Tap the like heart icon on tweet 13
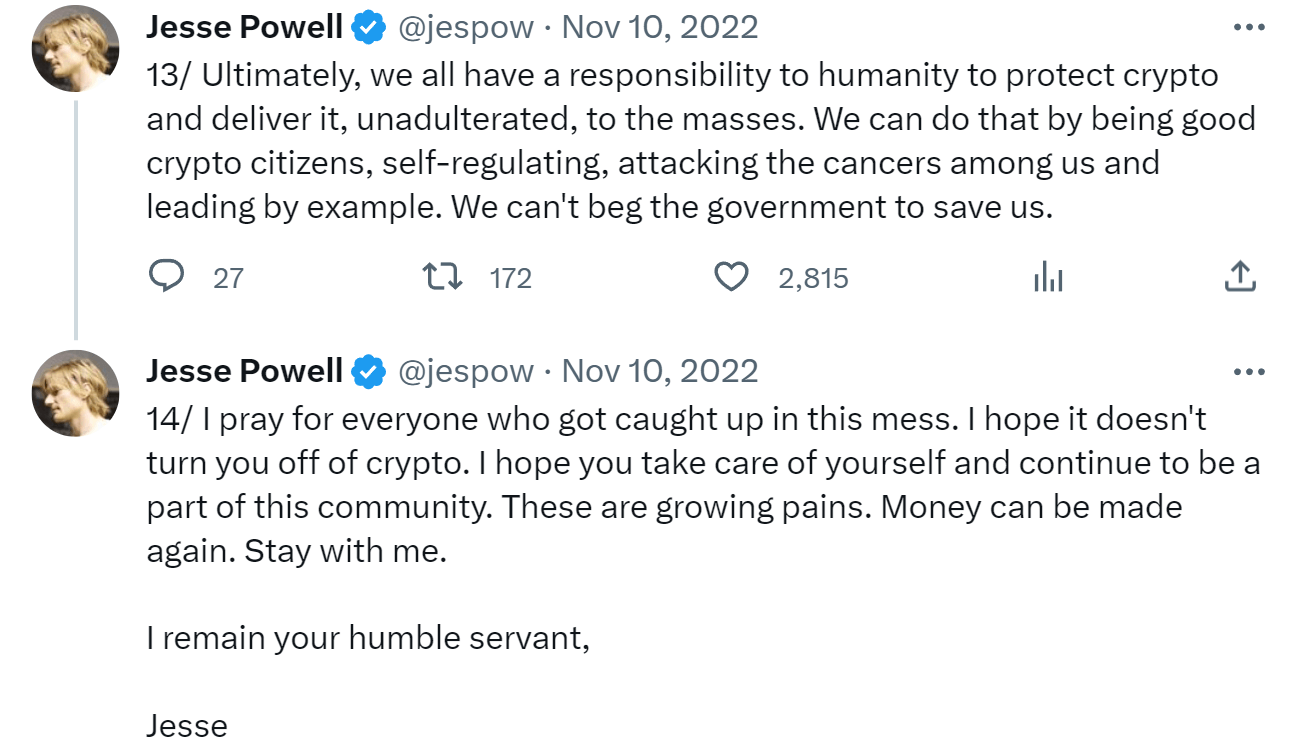 coord(731,277)
